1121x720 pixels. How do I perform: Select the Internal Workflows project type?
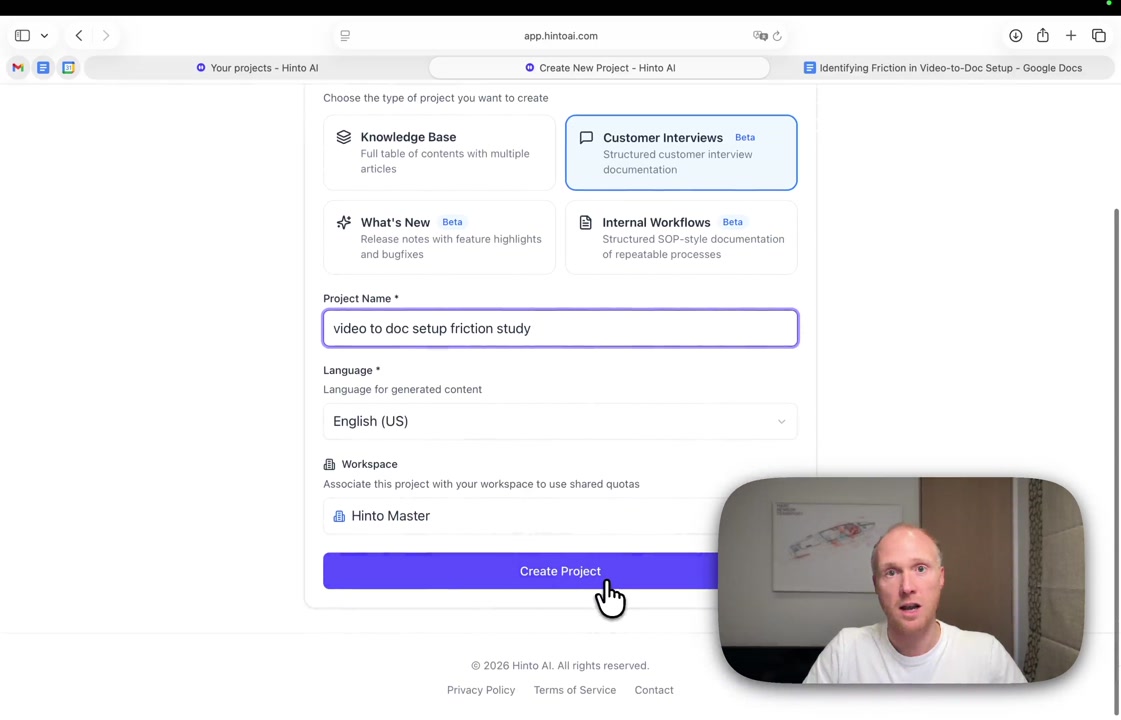(x=681, y=237)
